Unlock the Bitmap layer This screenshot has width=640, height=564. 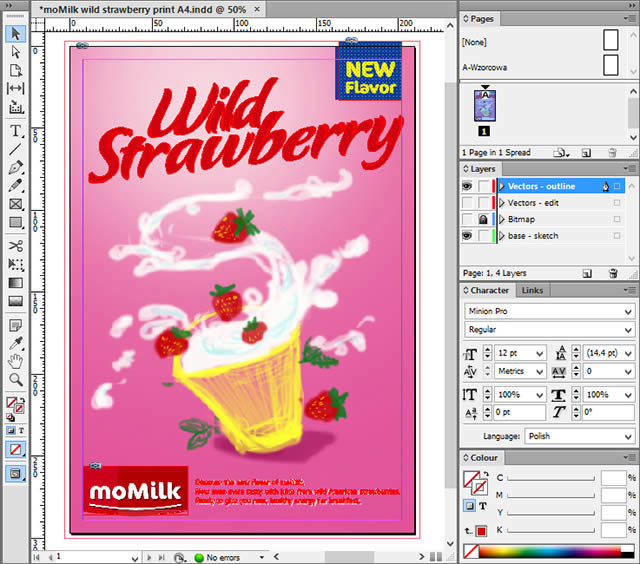tap(483, 220)
